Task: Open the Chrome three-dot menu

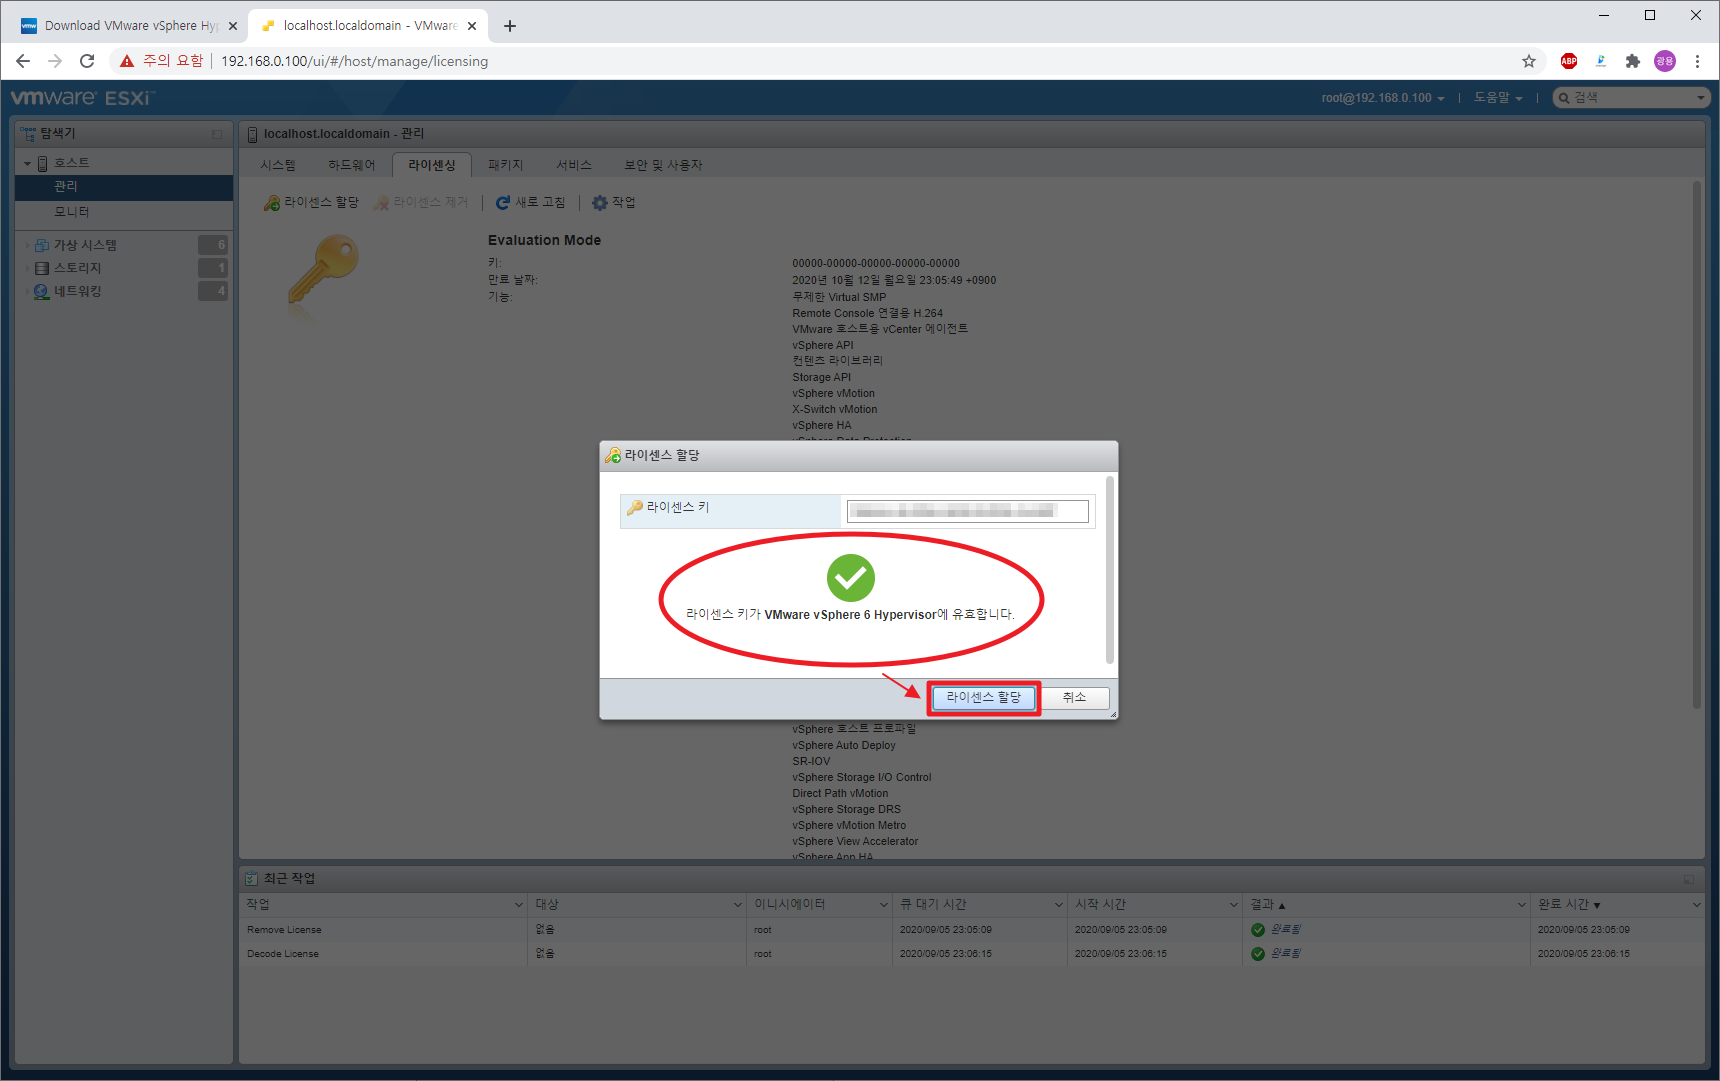Action: pyautogui.click(x=1697, y=61)
